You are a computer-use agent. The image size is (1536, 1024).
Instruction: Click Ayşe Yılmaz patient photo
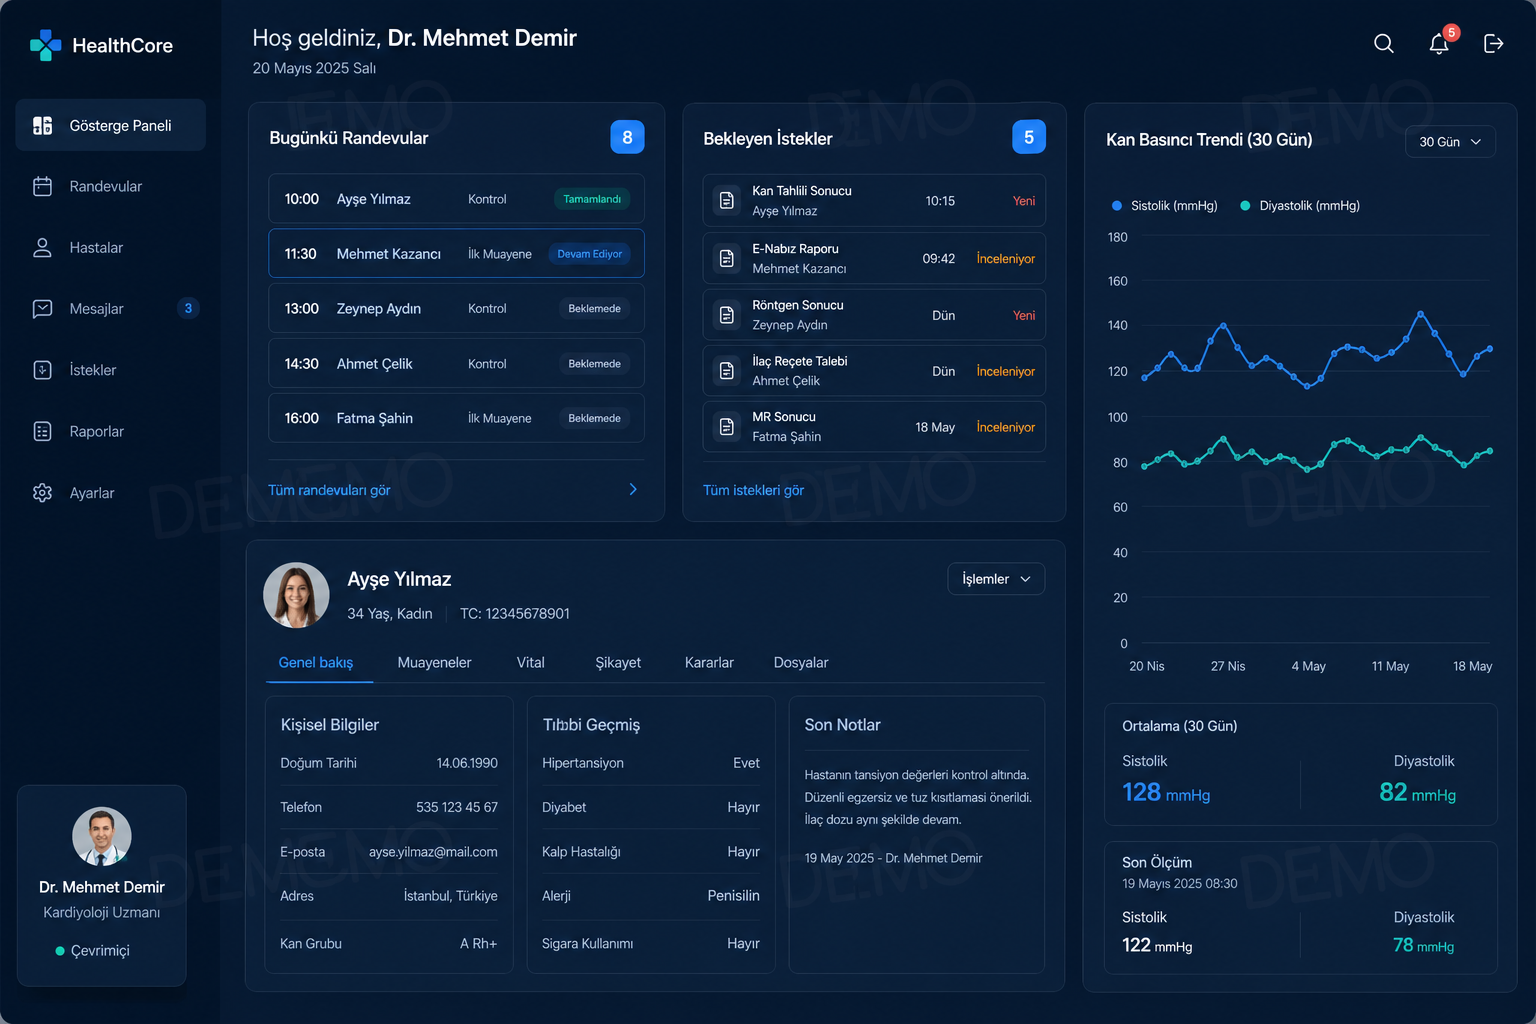pos(296,595)
